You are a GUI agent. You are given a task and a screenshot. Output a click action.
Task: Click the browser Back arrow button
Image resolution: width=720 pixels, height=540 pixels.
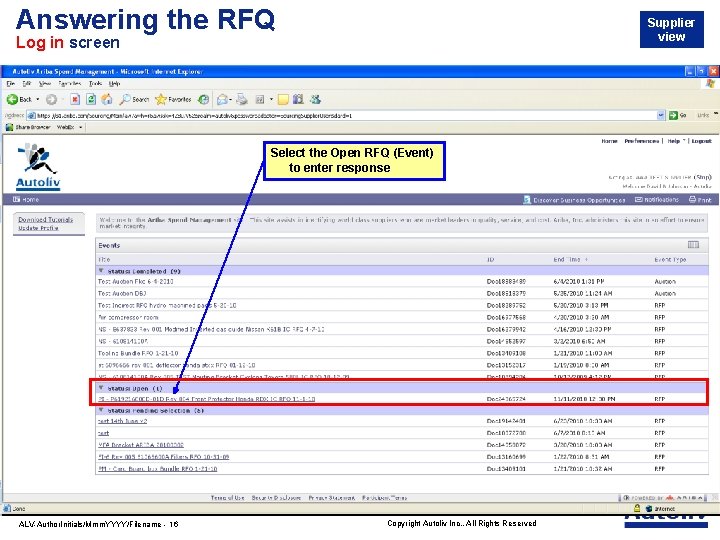coord(12,99)
